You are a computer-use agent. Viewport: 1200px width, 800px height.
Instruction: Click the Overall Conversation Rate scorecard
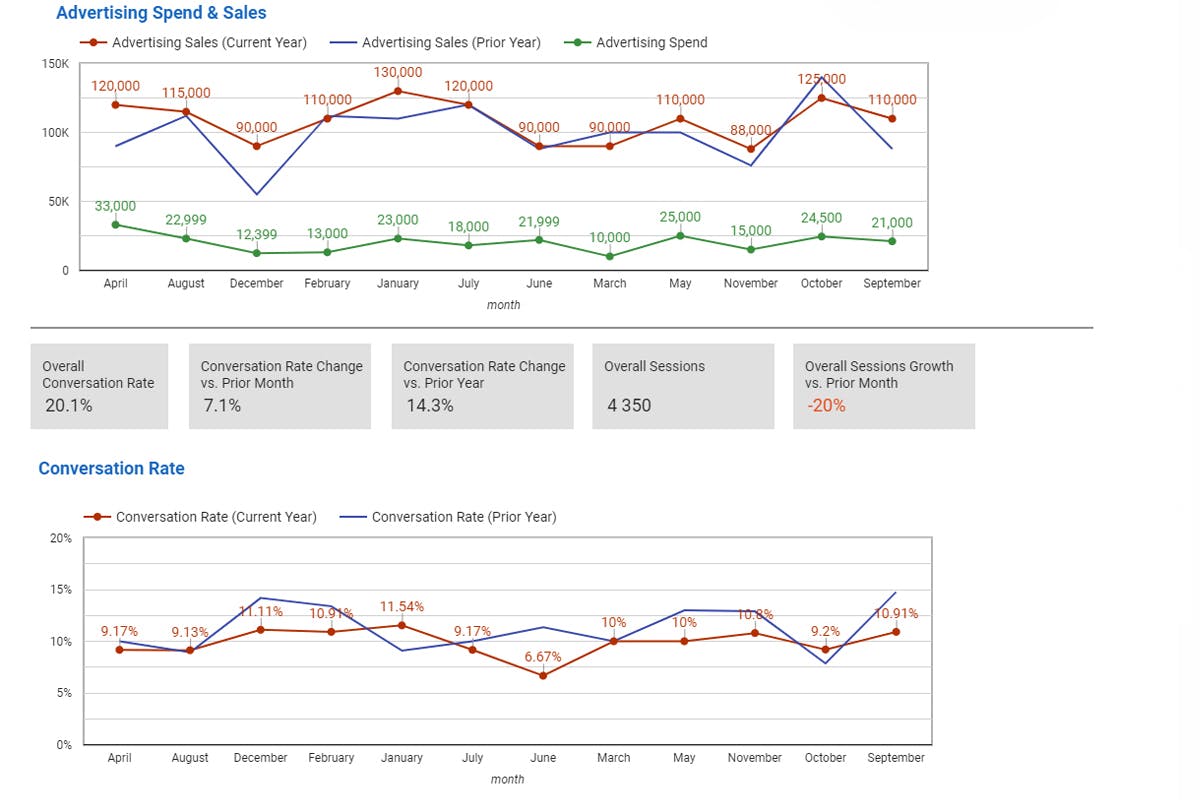100,386
